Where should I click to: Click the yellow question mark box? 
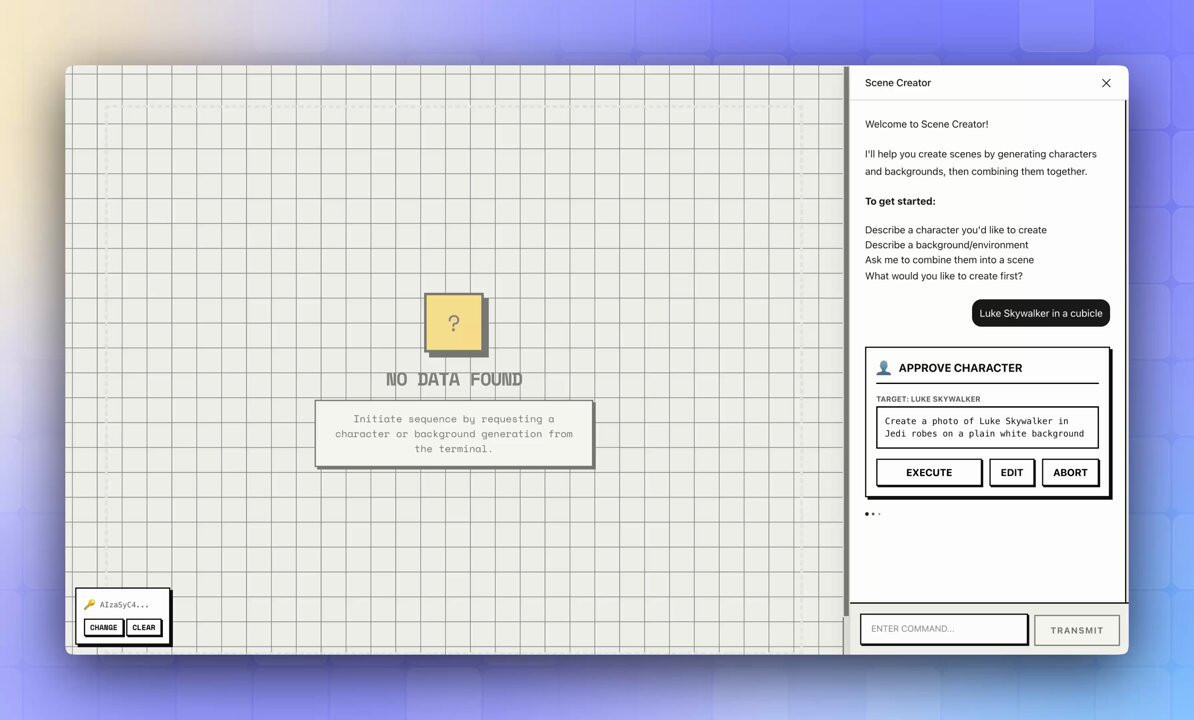(454, 323)
